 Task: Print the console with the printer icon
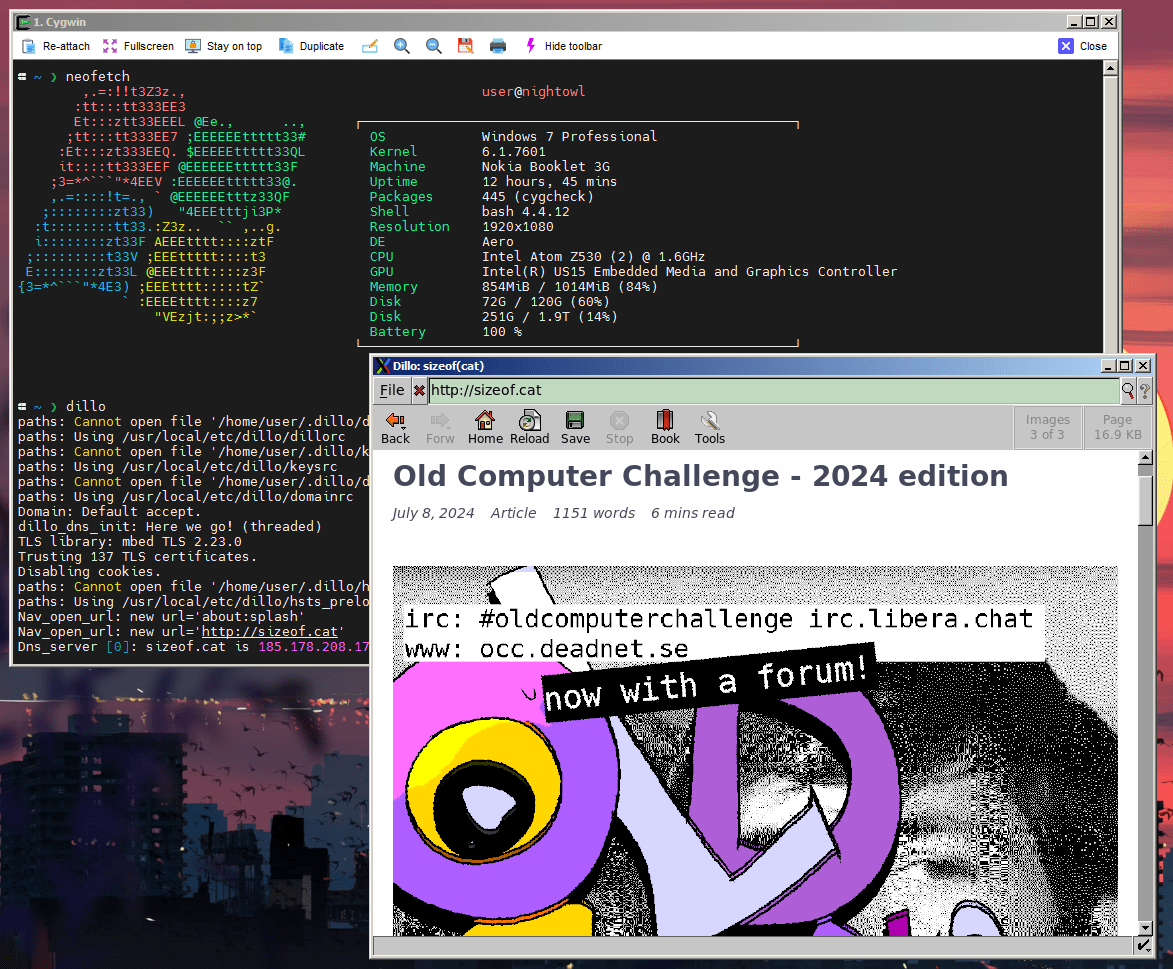(x=497, y=46)
